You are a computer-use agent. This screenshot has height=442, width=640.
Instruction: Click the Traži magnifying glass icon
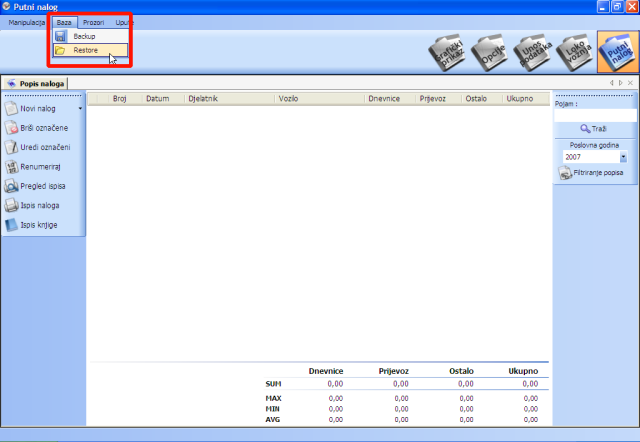(x=585, y=129)
